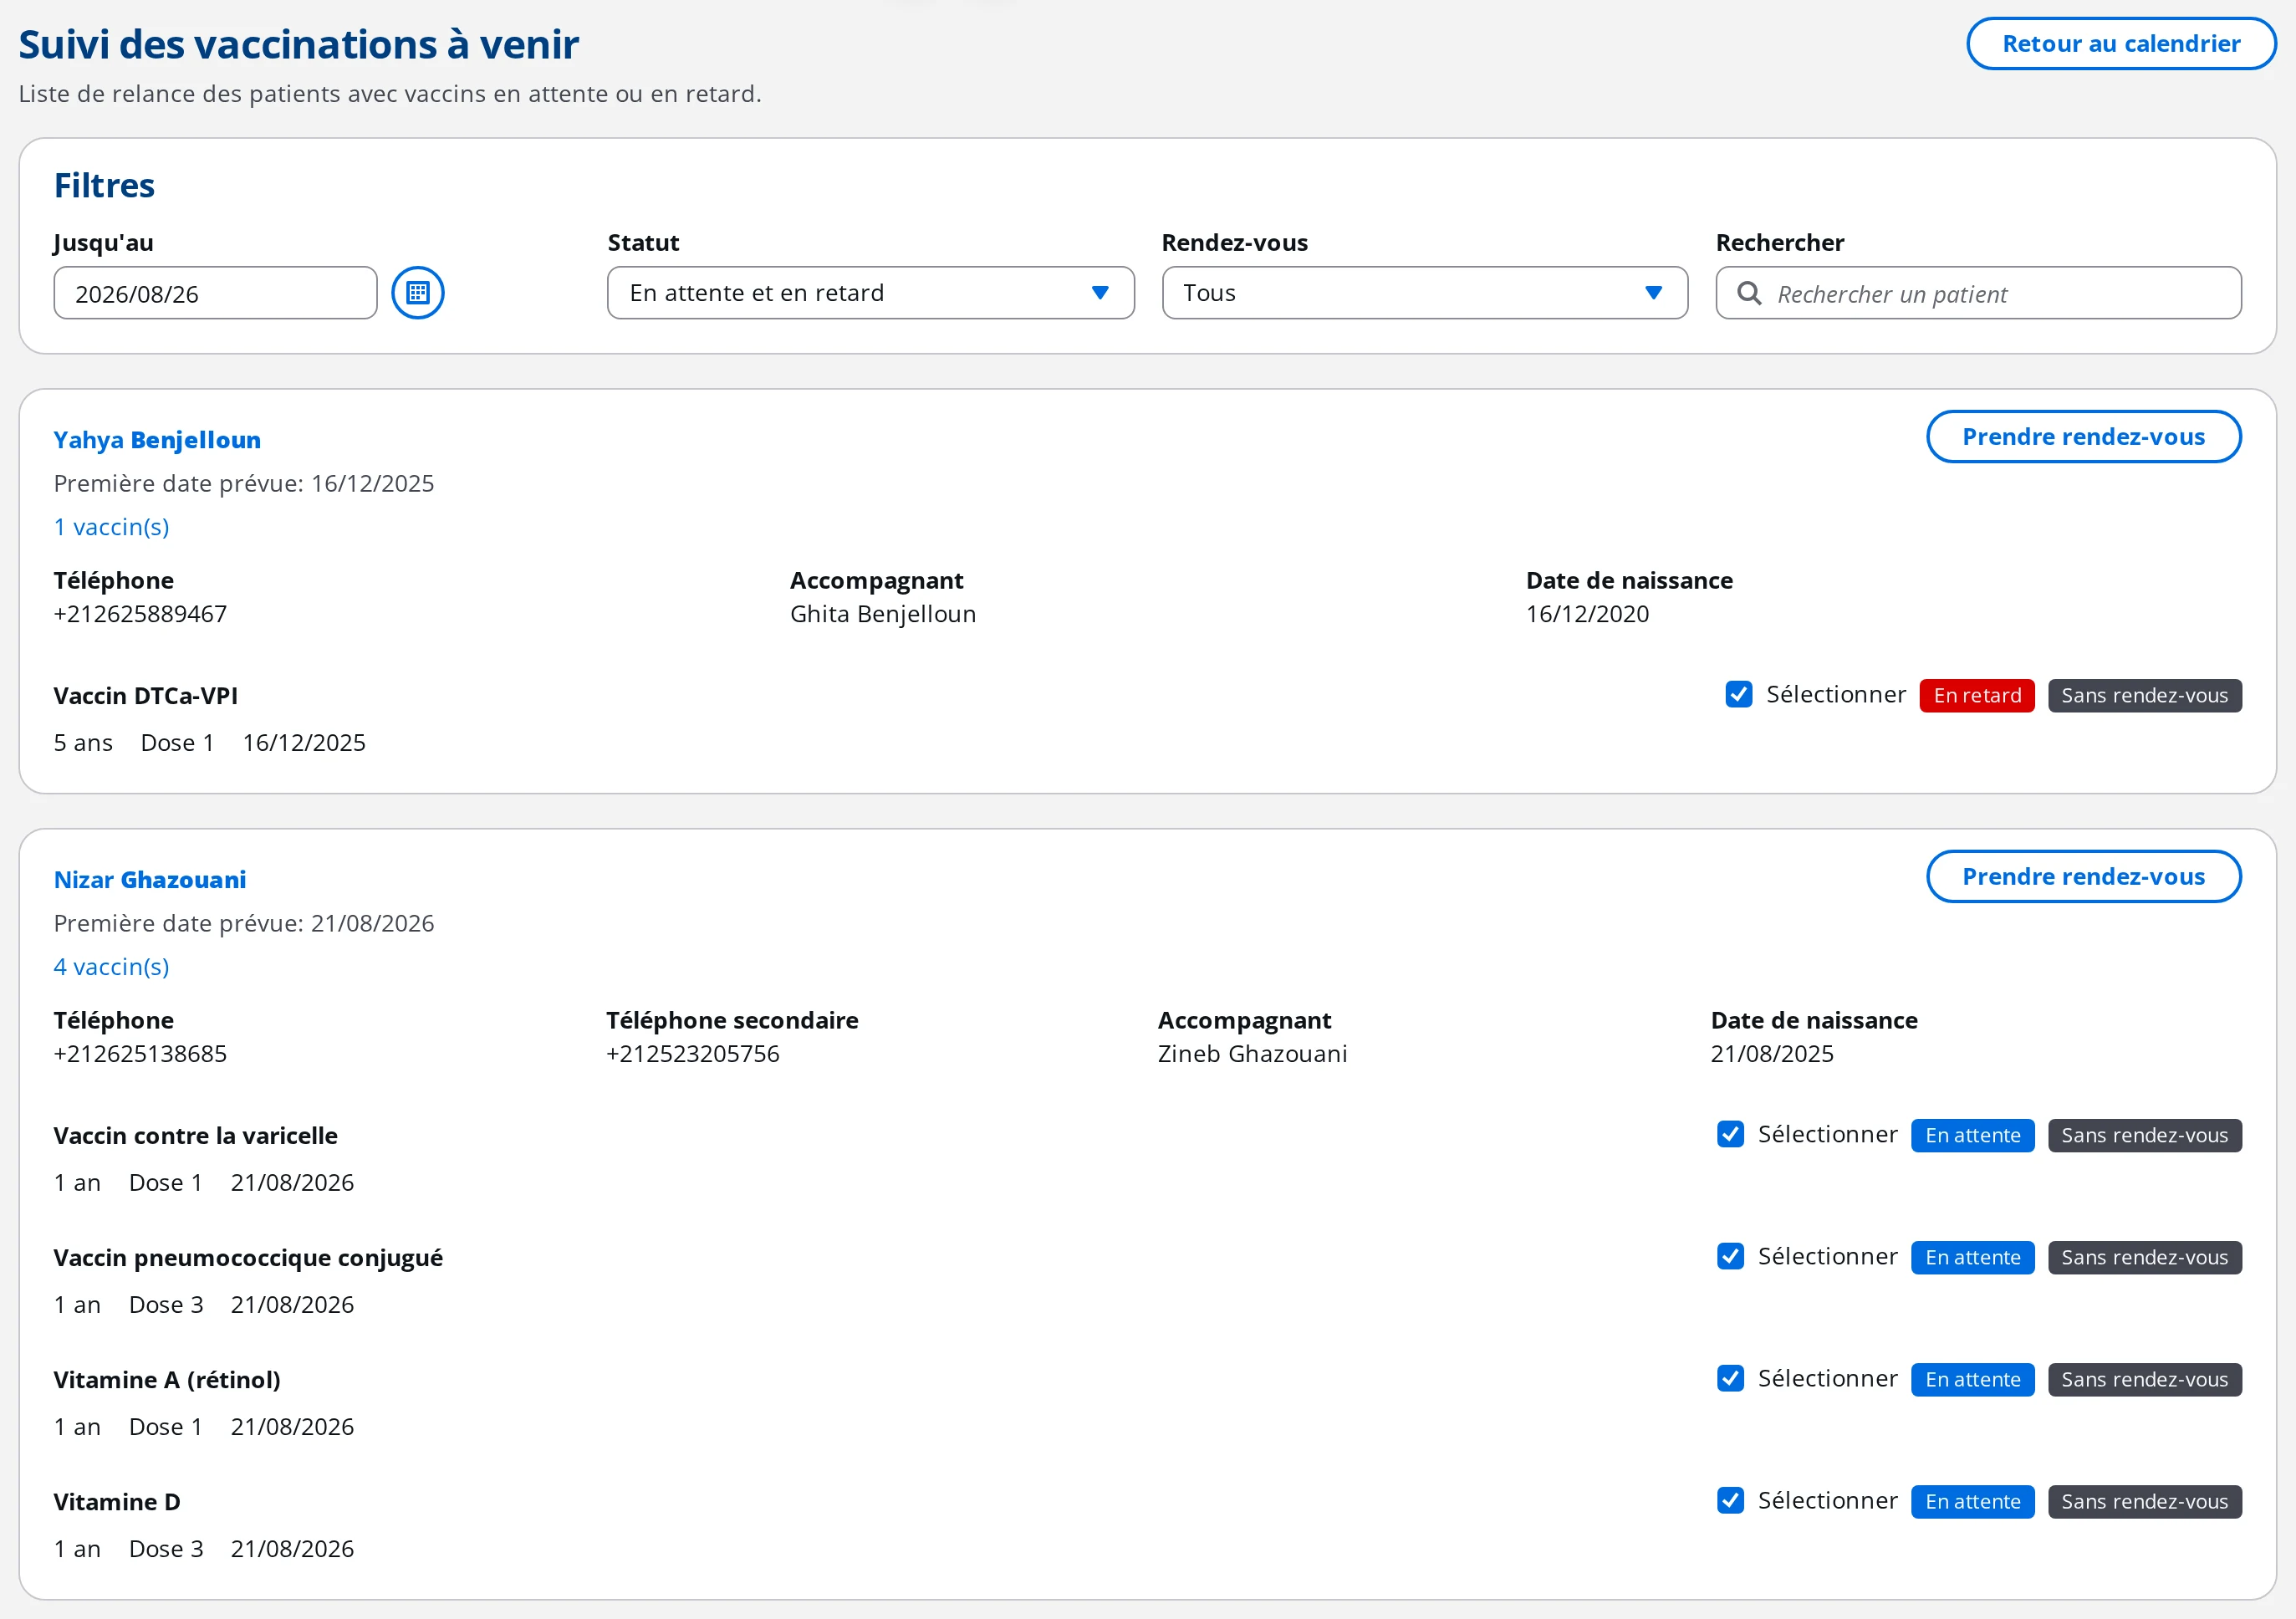Click accompagnant name Zineb Ghazouani

1252,1054
